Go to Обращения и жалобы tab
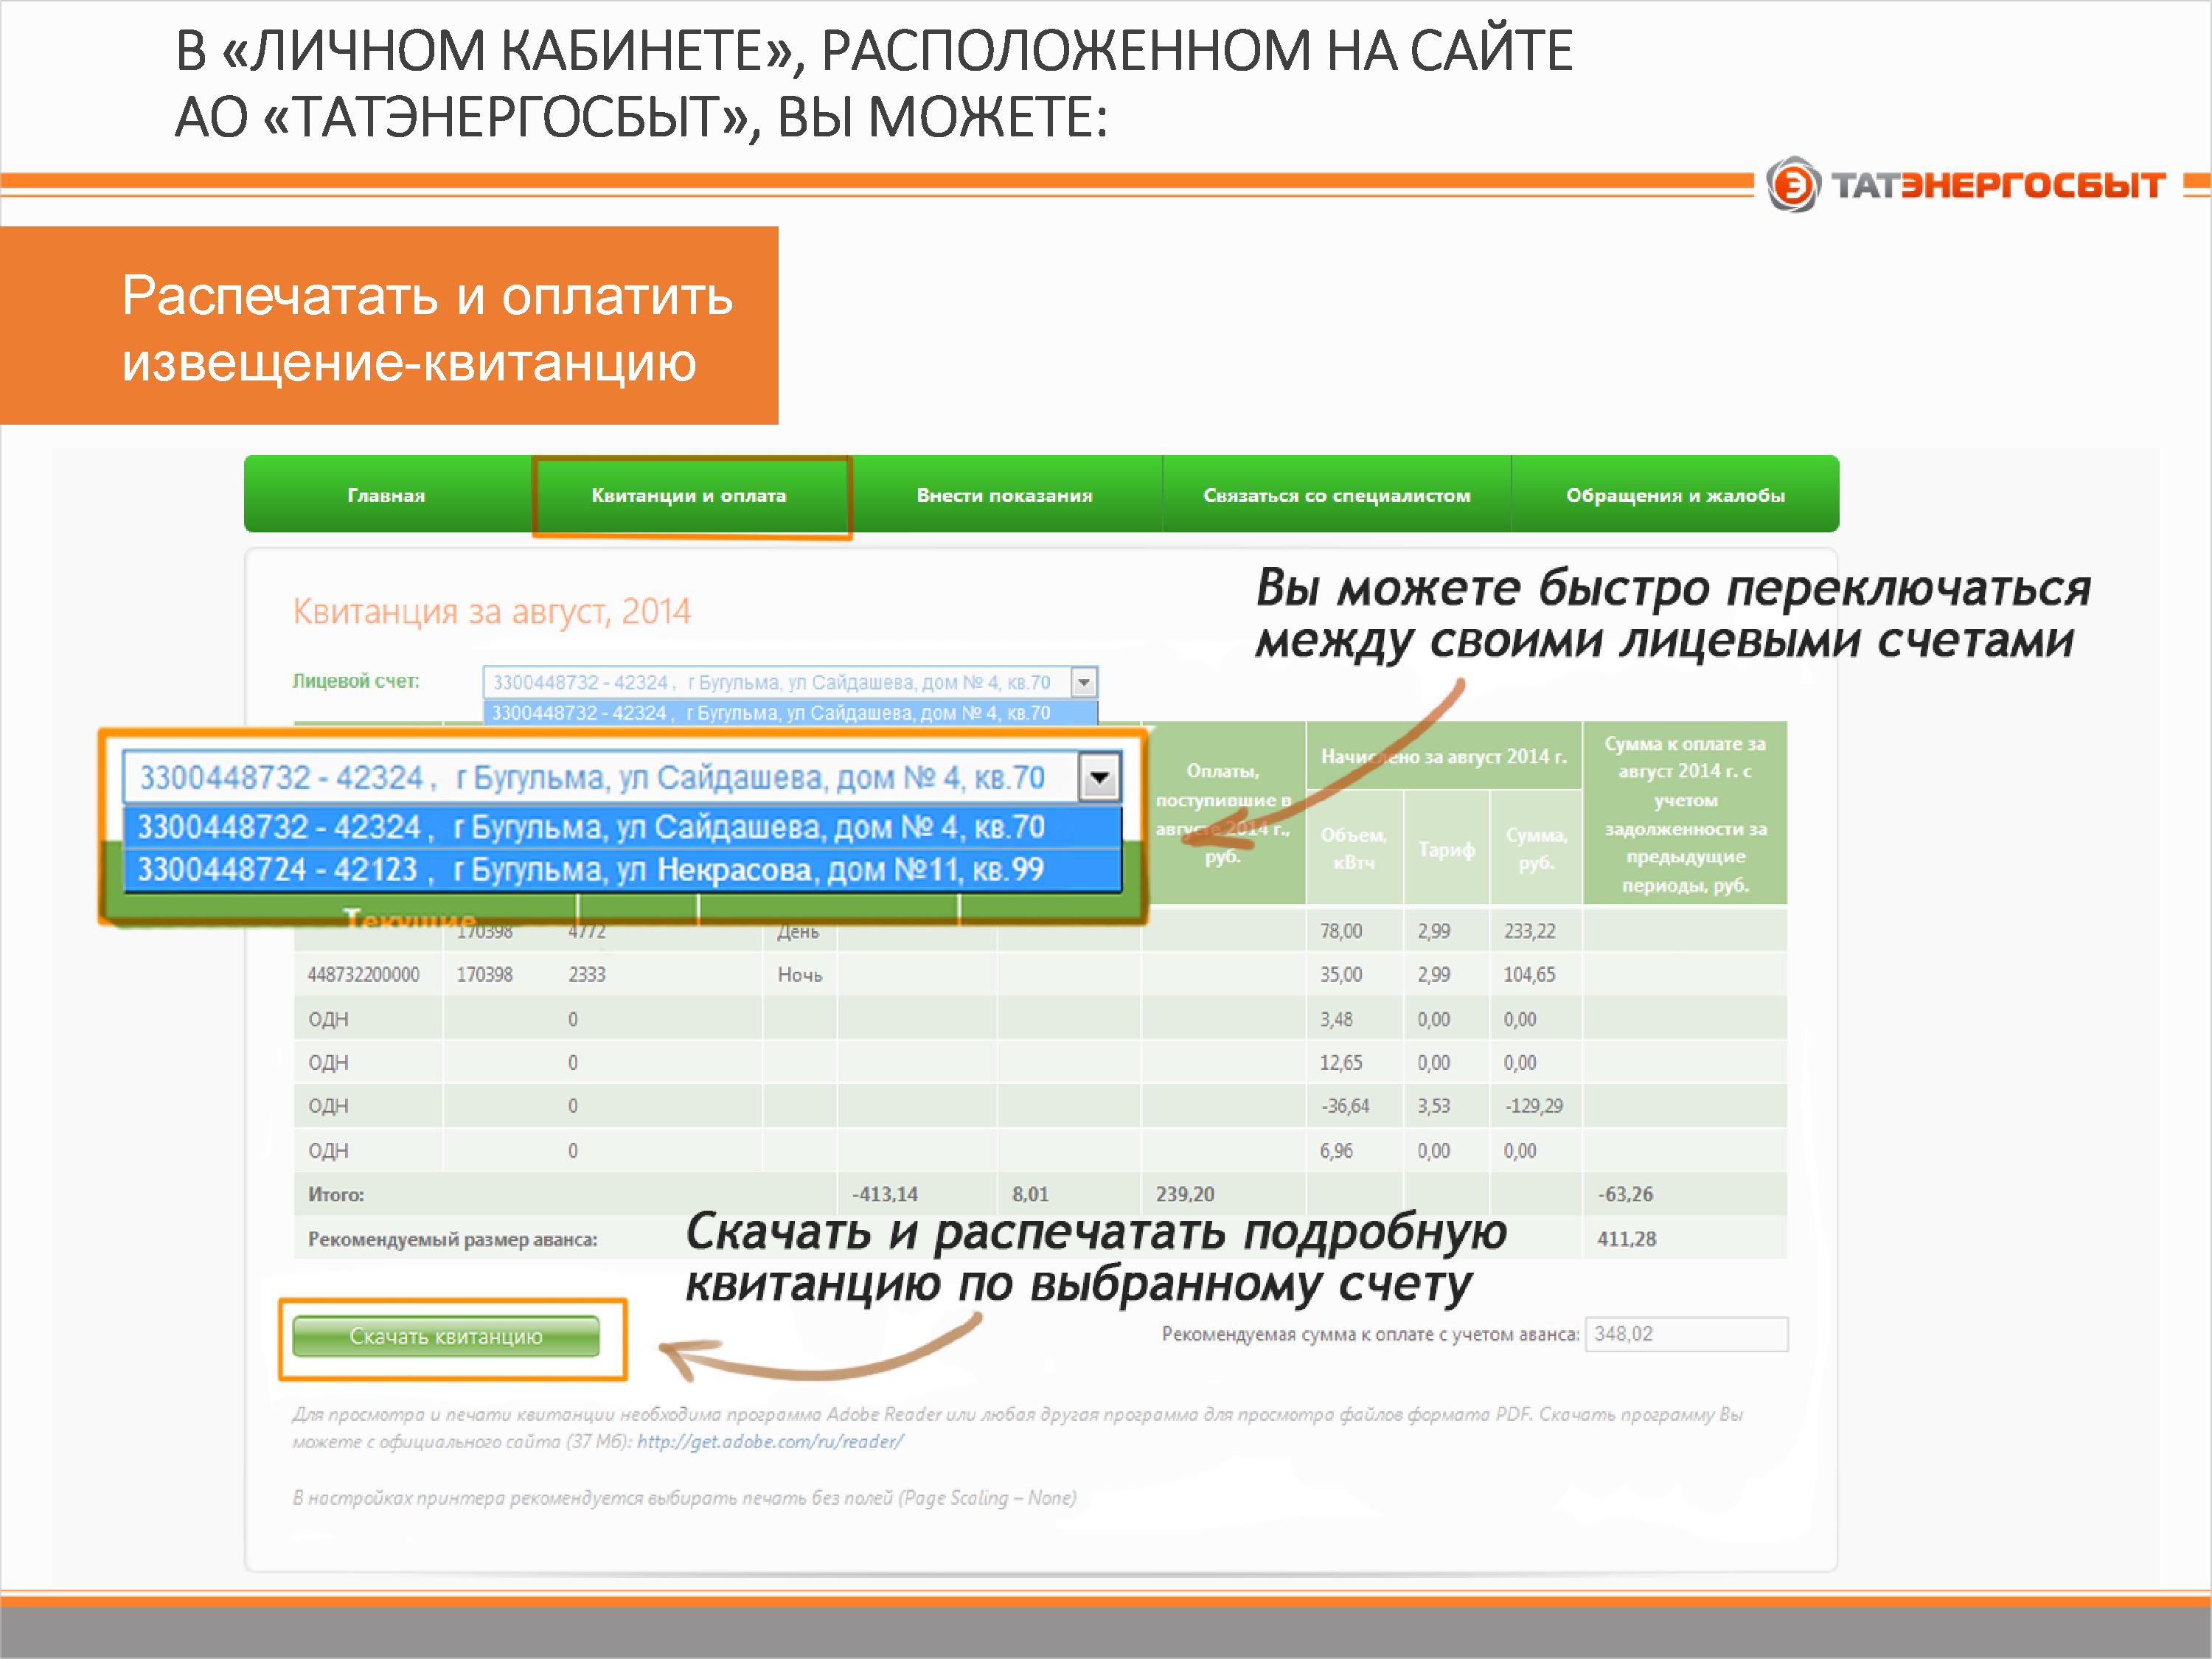Screen dimensions: 2212x1659 (1675, 495)
